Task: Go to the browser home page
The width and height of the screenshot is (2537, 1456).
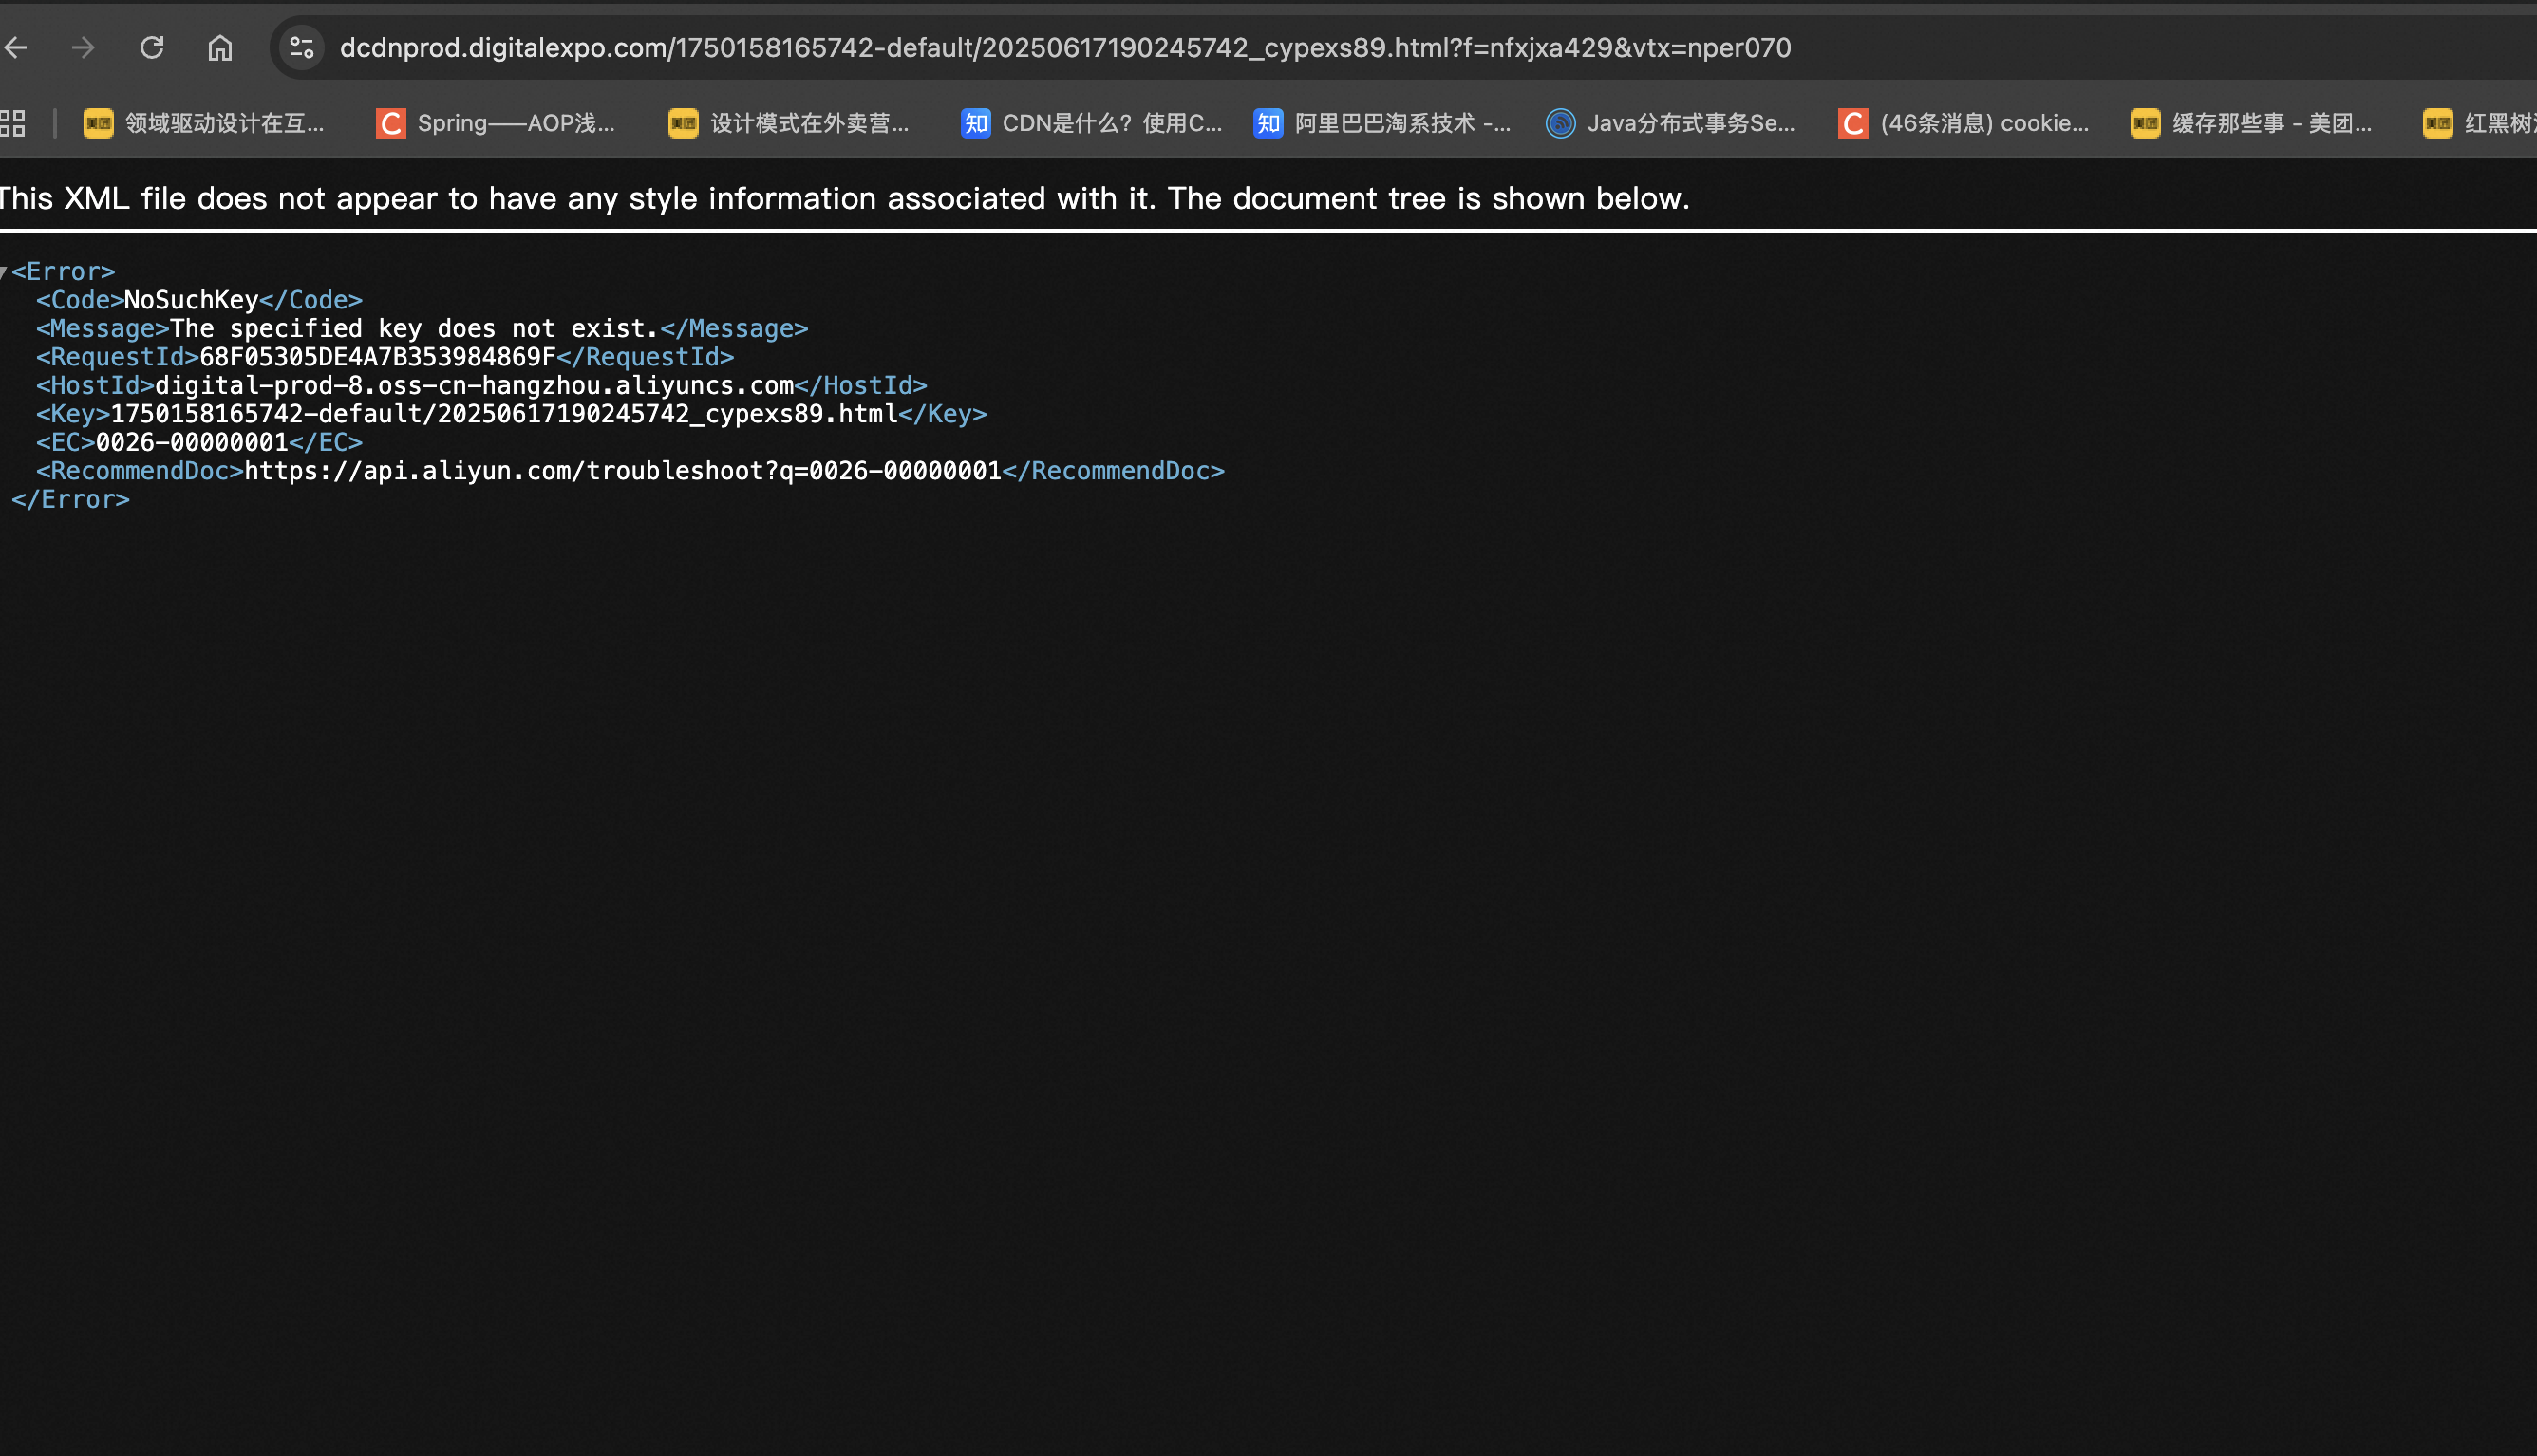Action: [x=220, y=47]
